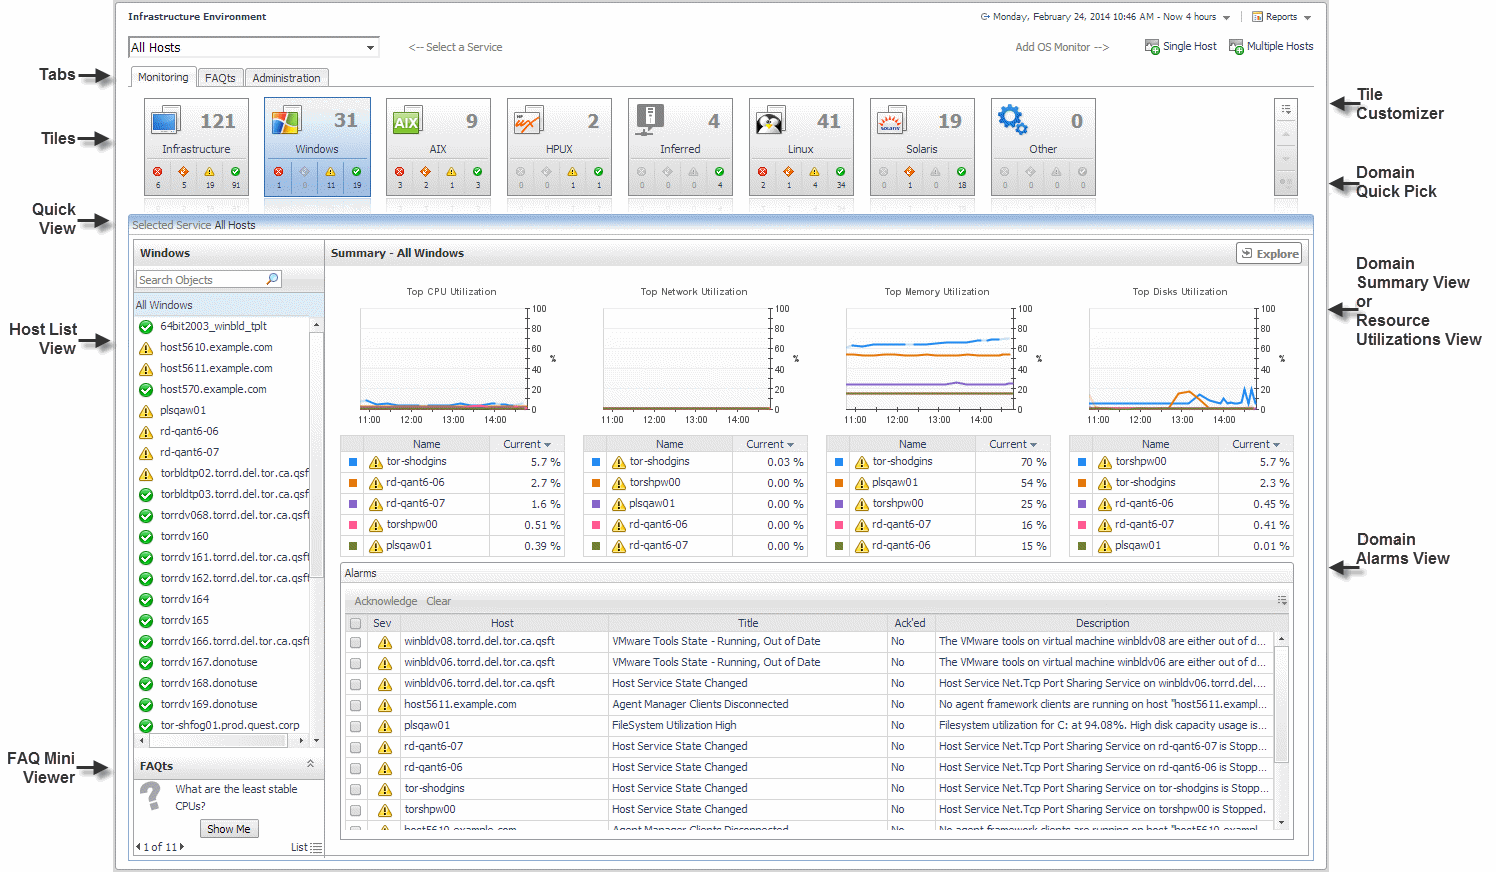Check the alarm row for plsqaw01

[x=355, y=726]
